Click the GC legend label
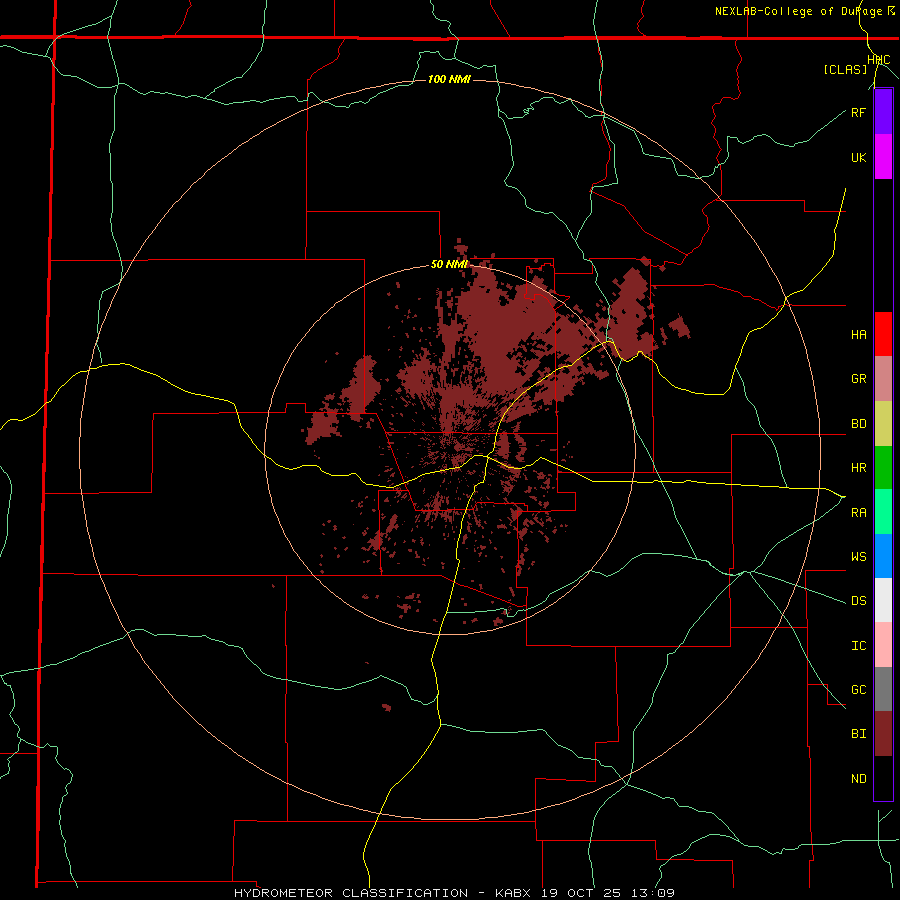Viewport: 900px width, 900px height. pyautogui.click(x=858, y=690)
